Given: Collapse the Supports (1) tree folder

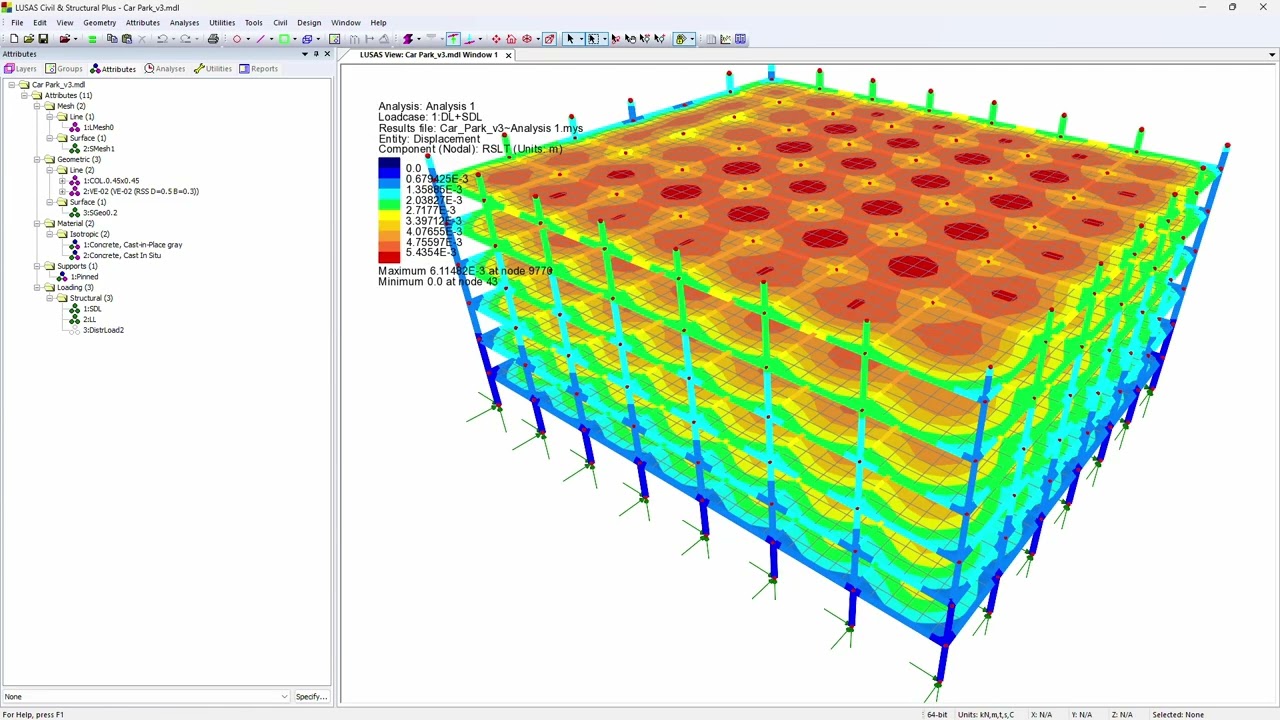Looking at the screenshot, I should pyautogui.click(x=37, y=266).
